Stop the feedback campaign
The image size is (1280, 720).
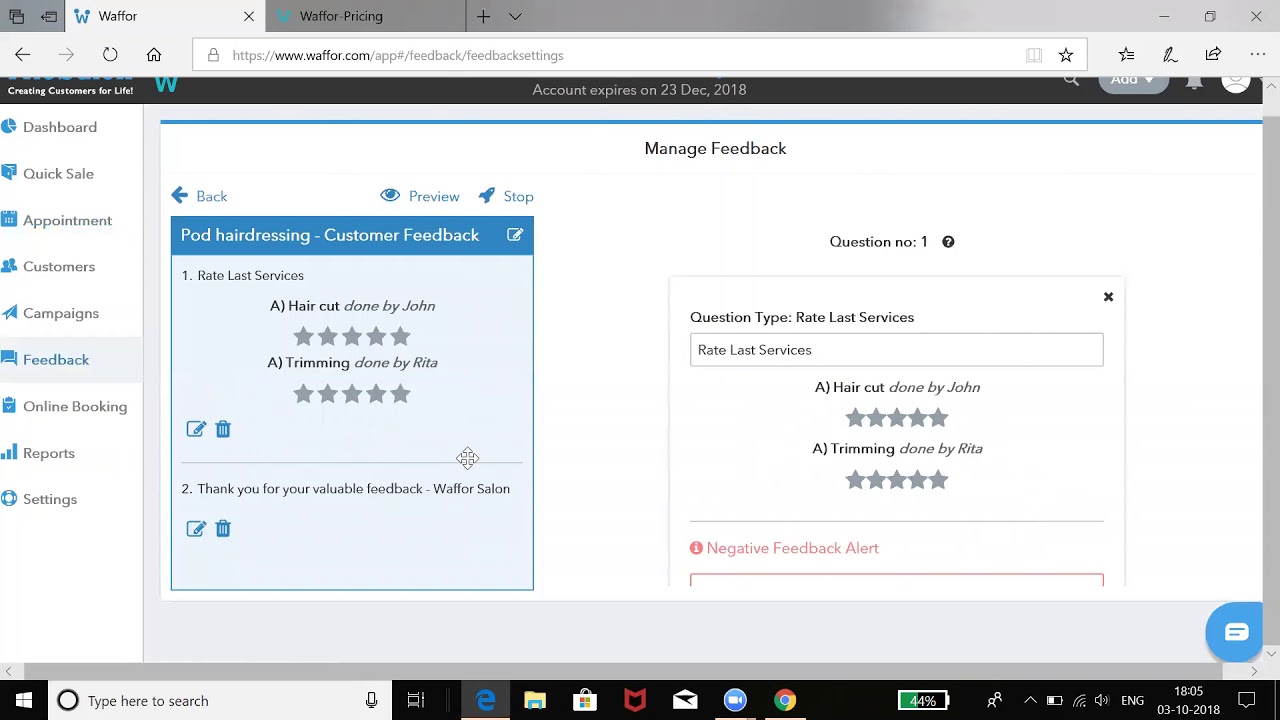[506, 196]
